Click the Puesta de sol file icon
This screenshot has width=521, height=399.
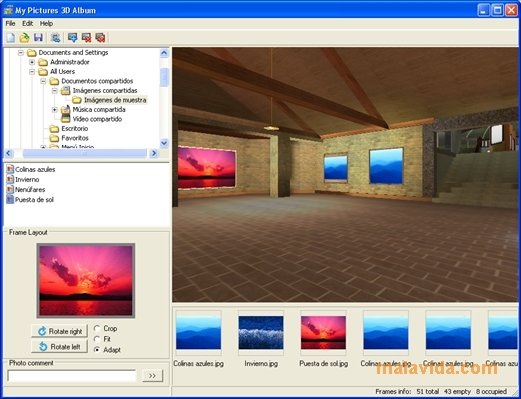(10, 199)
